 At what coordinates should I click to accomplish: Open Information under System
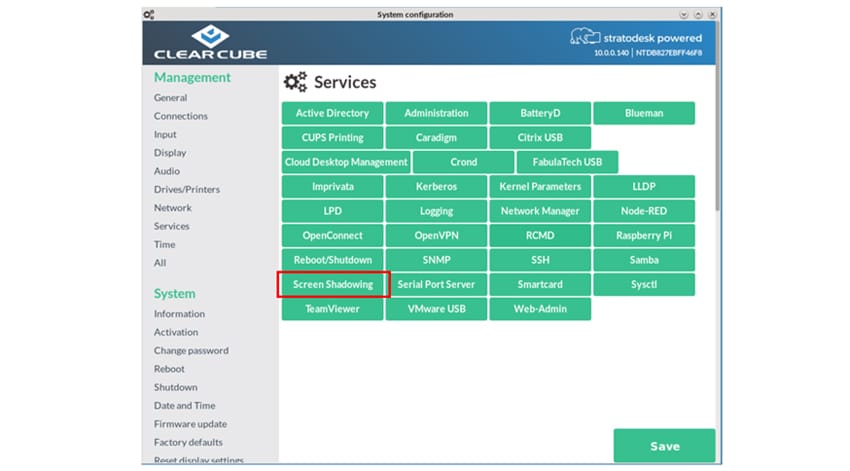coord(179,314)
